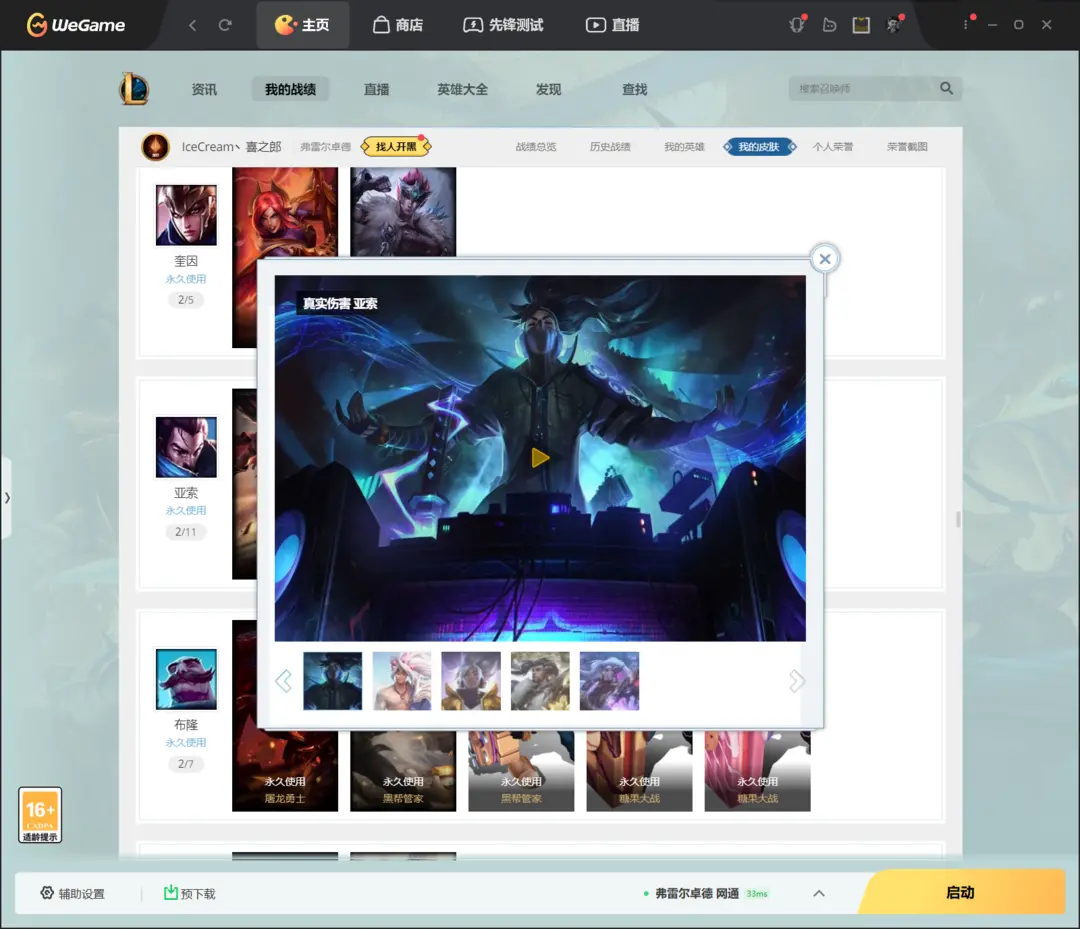Screen dimensions: 1080x929
Task: Show next skins with the right chevron
Action: tap(796, 681)
